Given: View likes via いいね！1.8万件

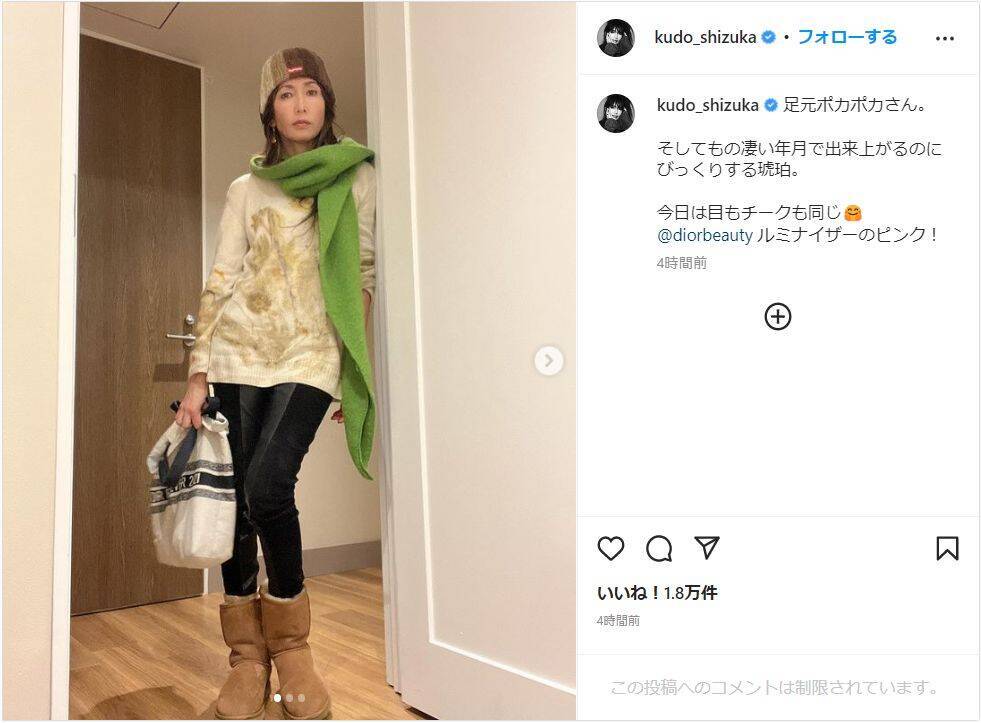Looking at the screenshot, I should pyautogui.click(x=657, y=592).
